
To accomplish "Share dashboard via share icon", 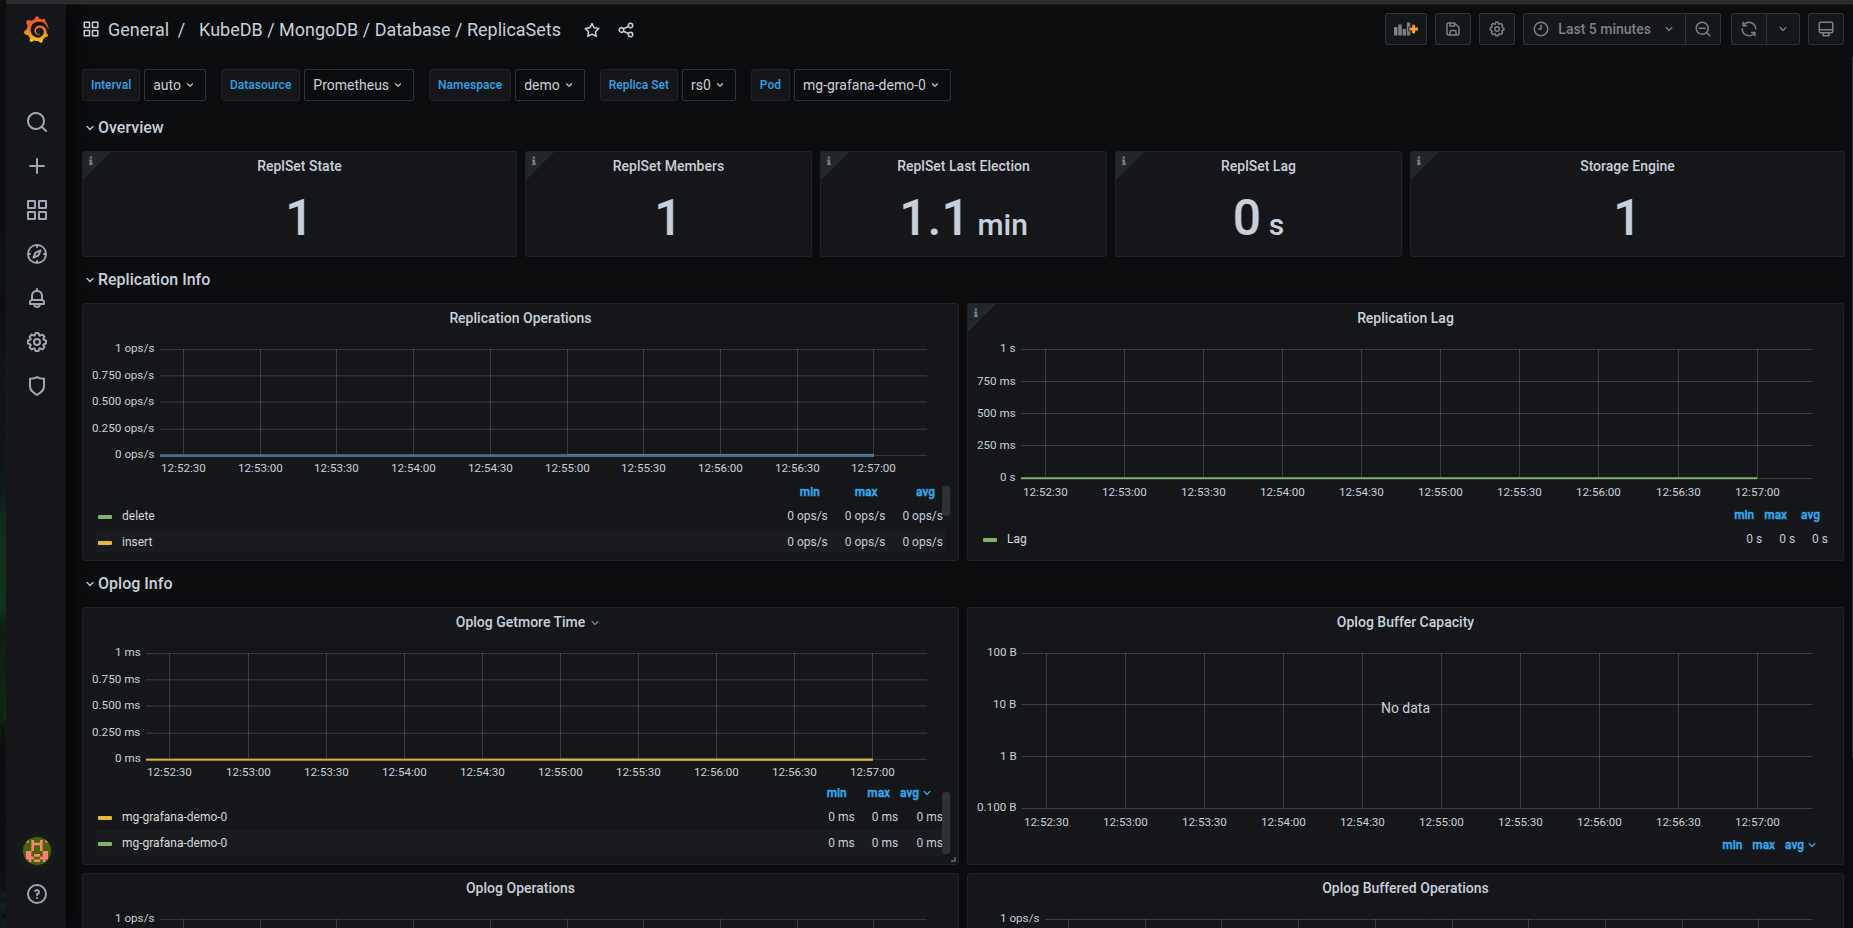I will point(626,30).
